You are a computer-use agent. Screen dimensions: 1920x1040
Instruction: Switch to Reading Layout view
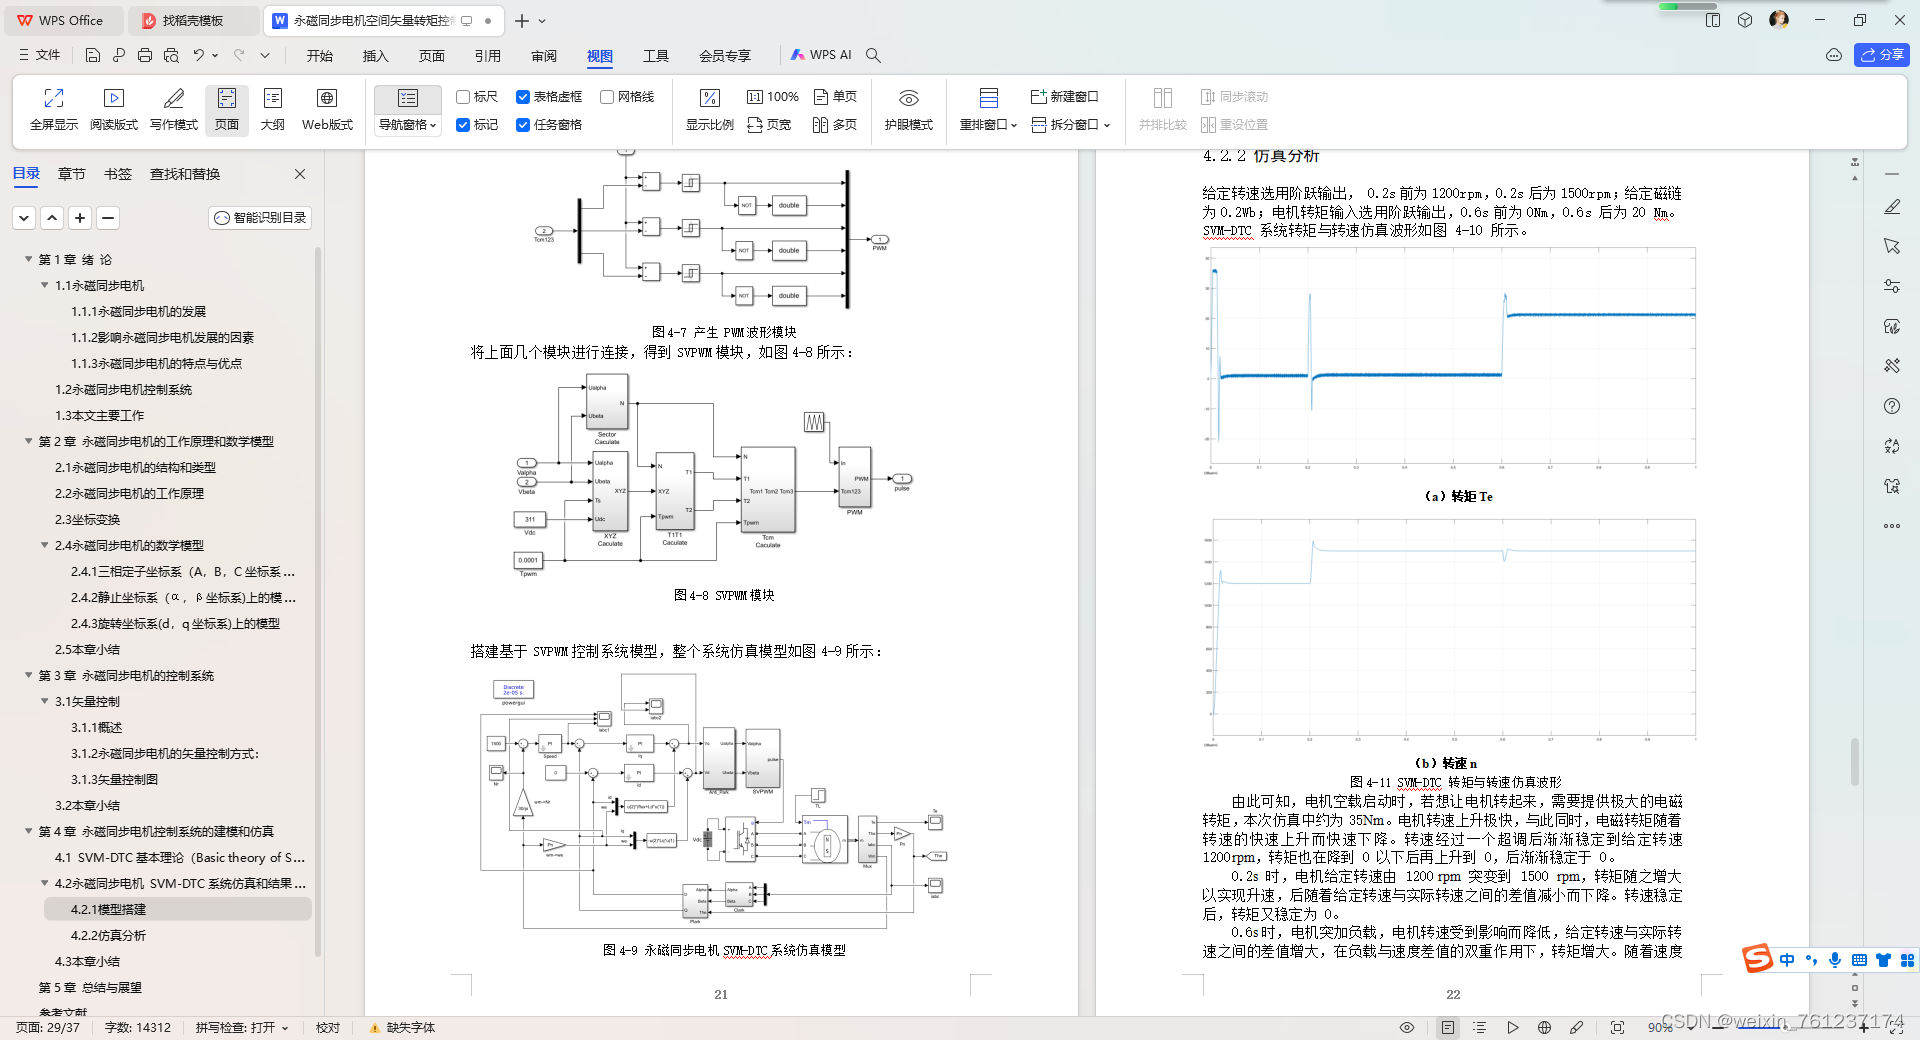pos(114,109)
